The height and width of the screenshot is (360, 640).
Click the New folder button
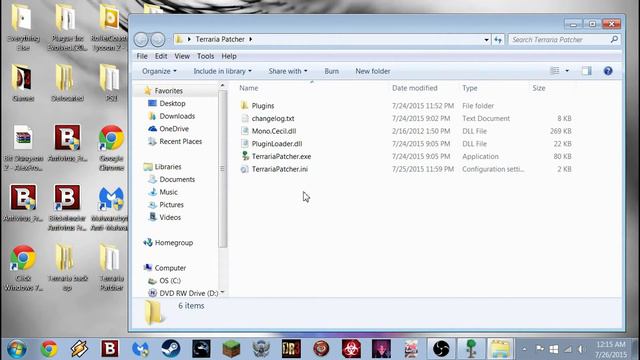373,71
